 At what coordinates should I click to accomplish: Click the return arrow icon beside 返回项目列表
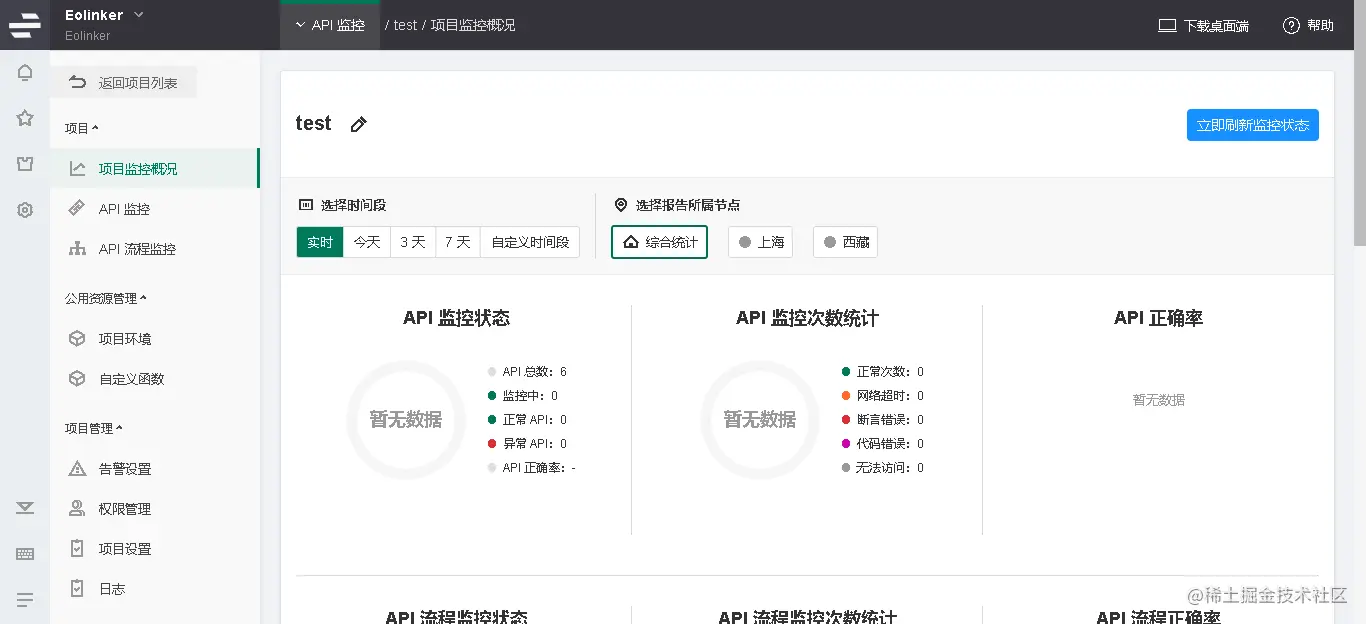click(77, 83)
